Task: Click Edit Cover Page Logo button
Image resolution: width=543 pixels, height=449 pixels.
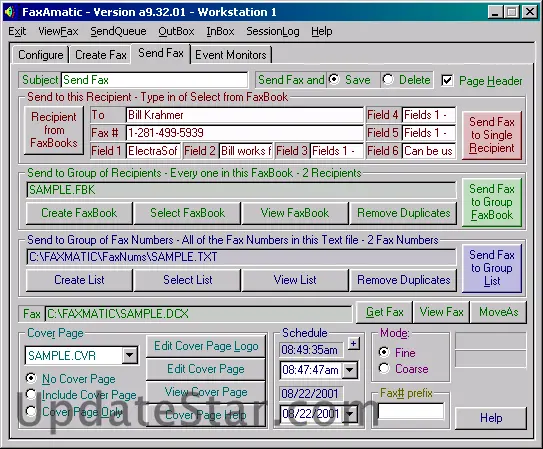Action: 206,346
